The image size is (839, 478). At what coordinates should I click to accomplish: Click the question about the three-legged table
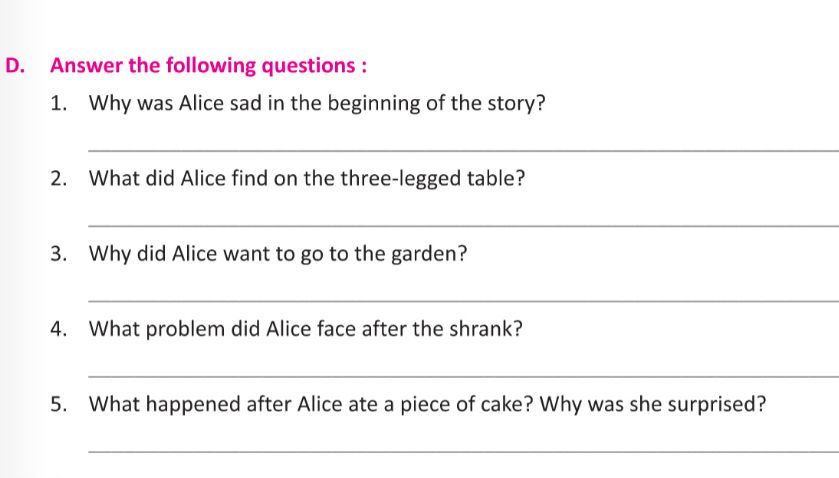coord(308,179)
